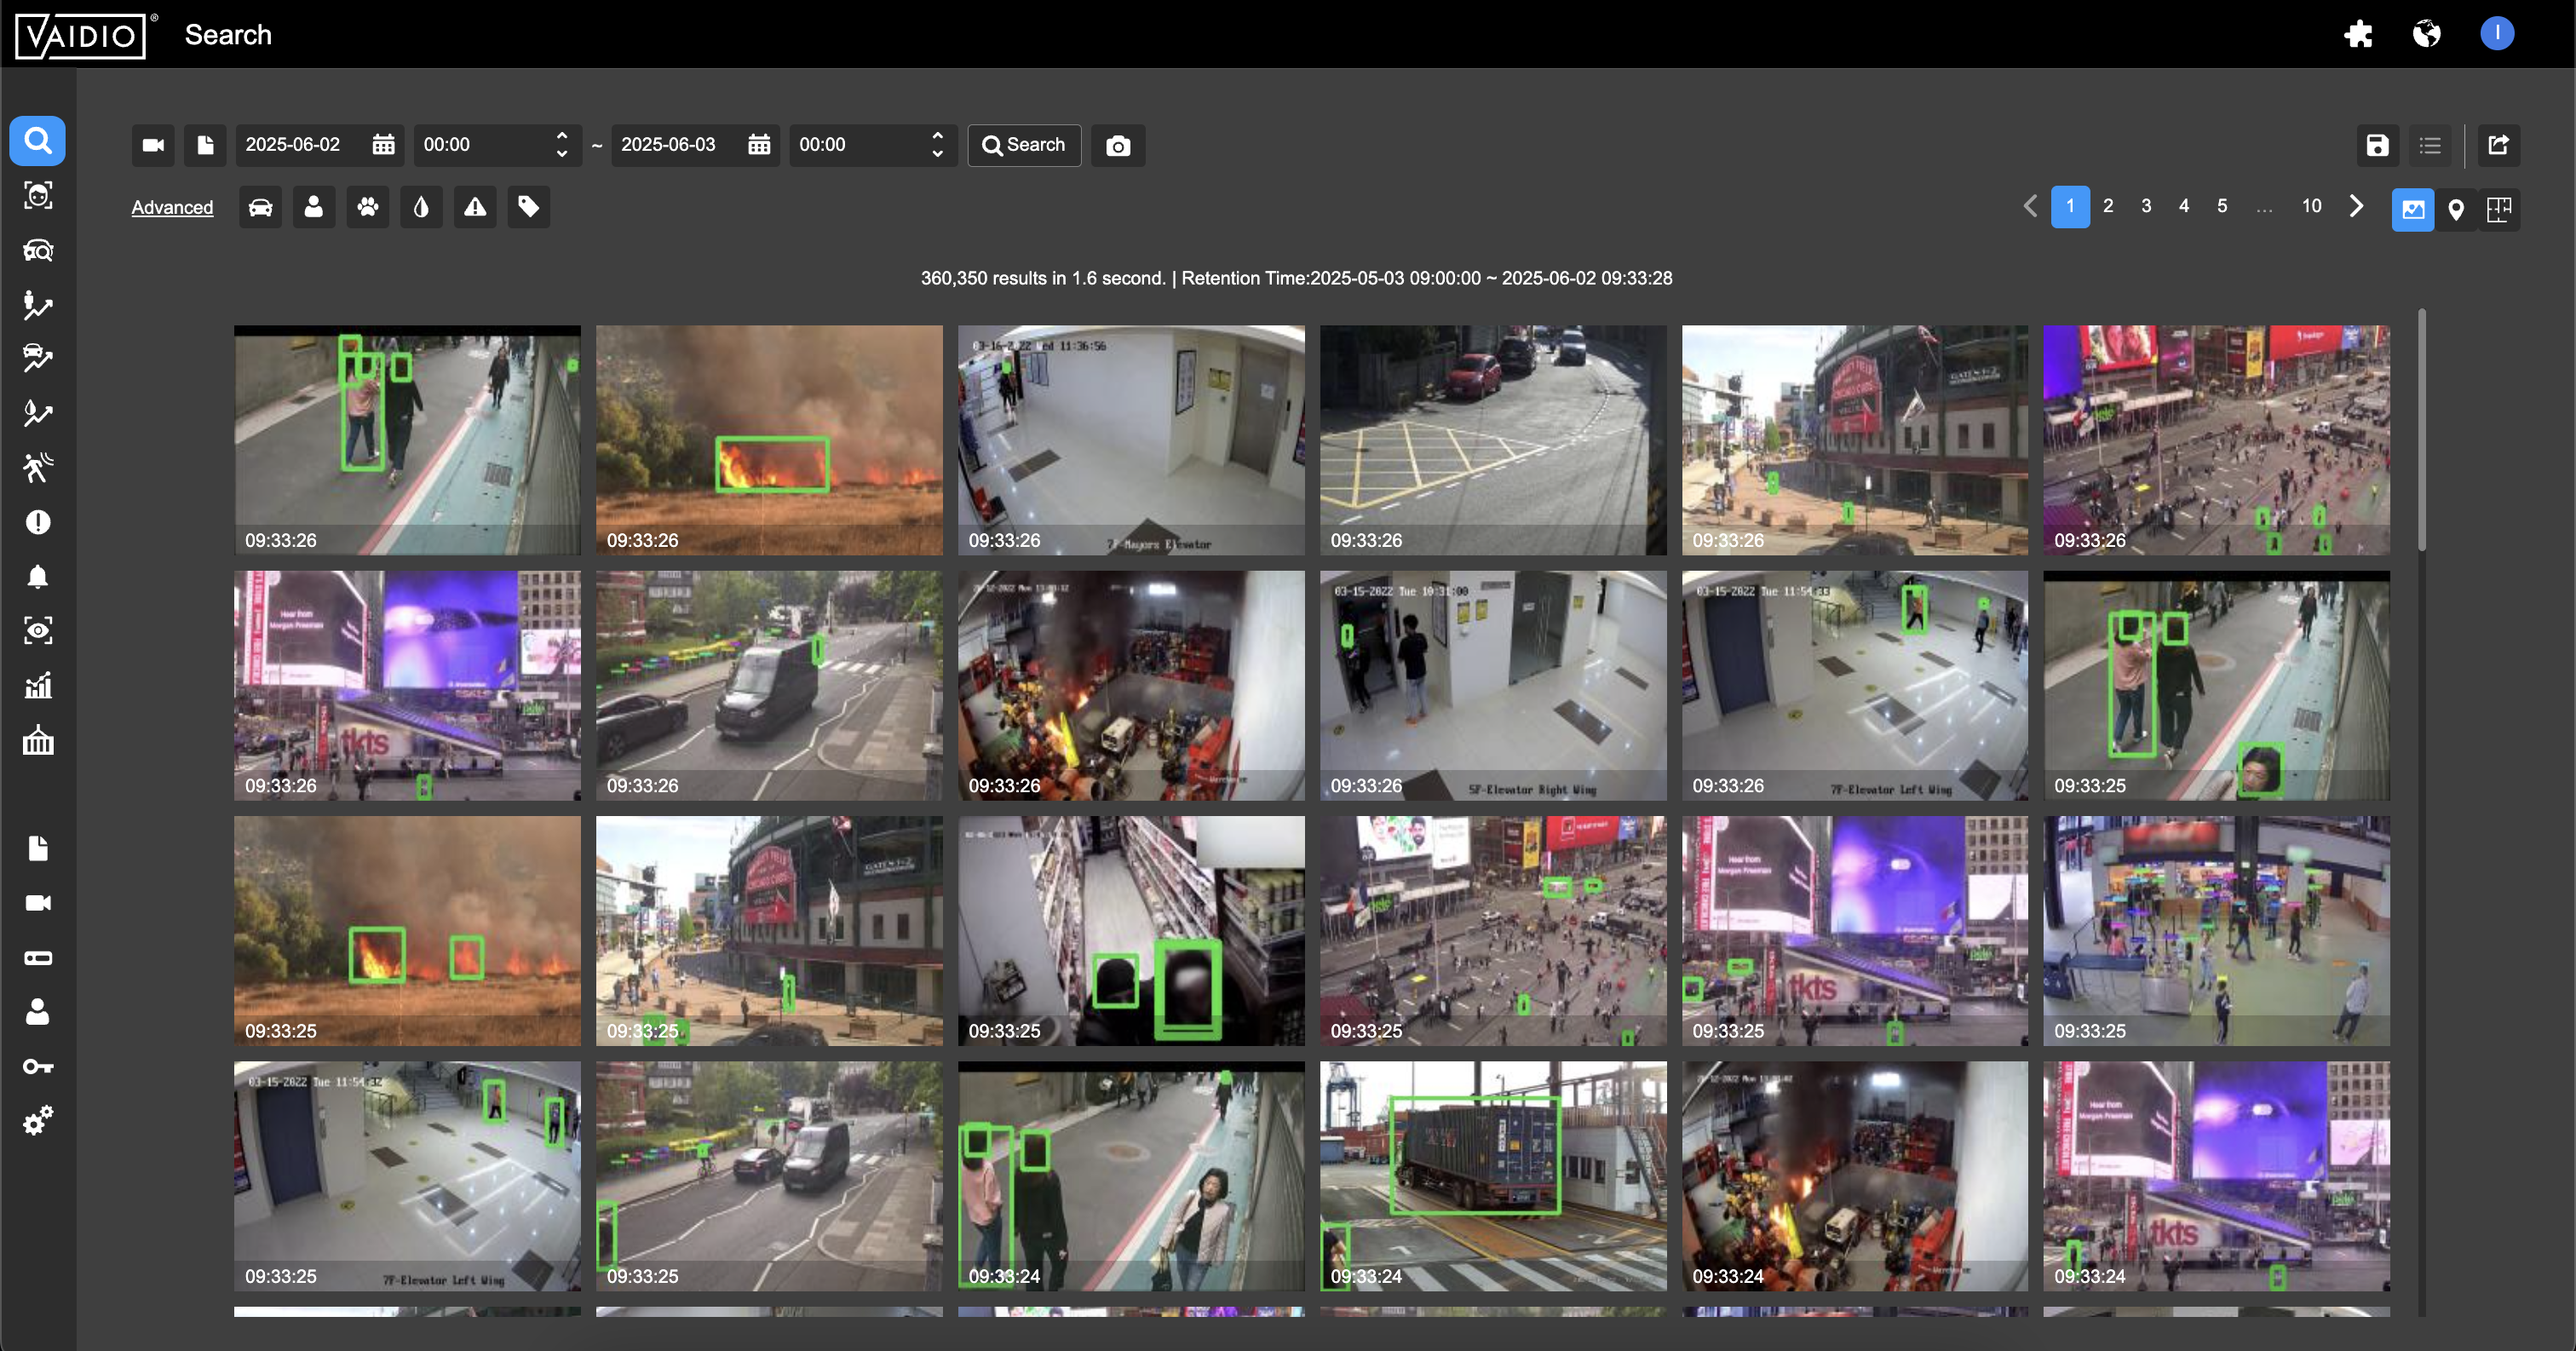2576x1351 pixels.
Task: Click the vehicle filter car icon
Action: point(260,207)
